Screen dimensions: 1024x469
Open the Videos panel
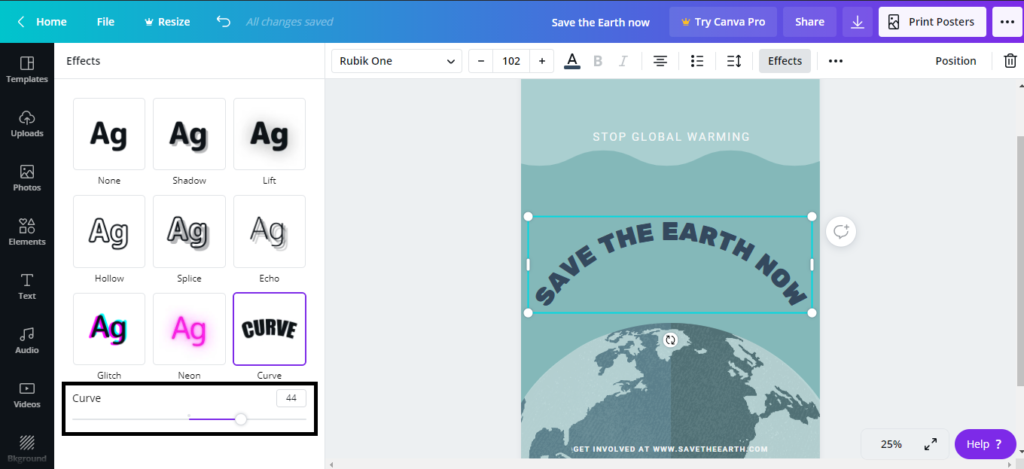point(27,395)
